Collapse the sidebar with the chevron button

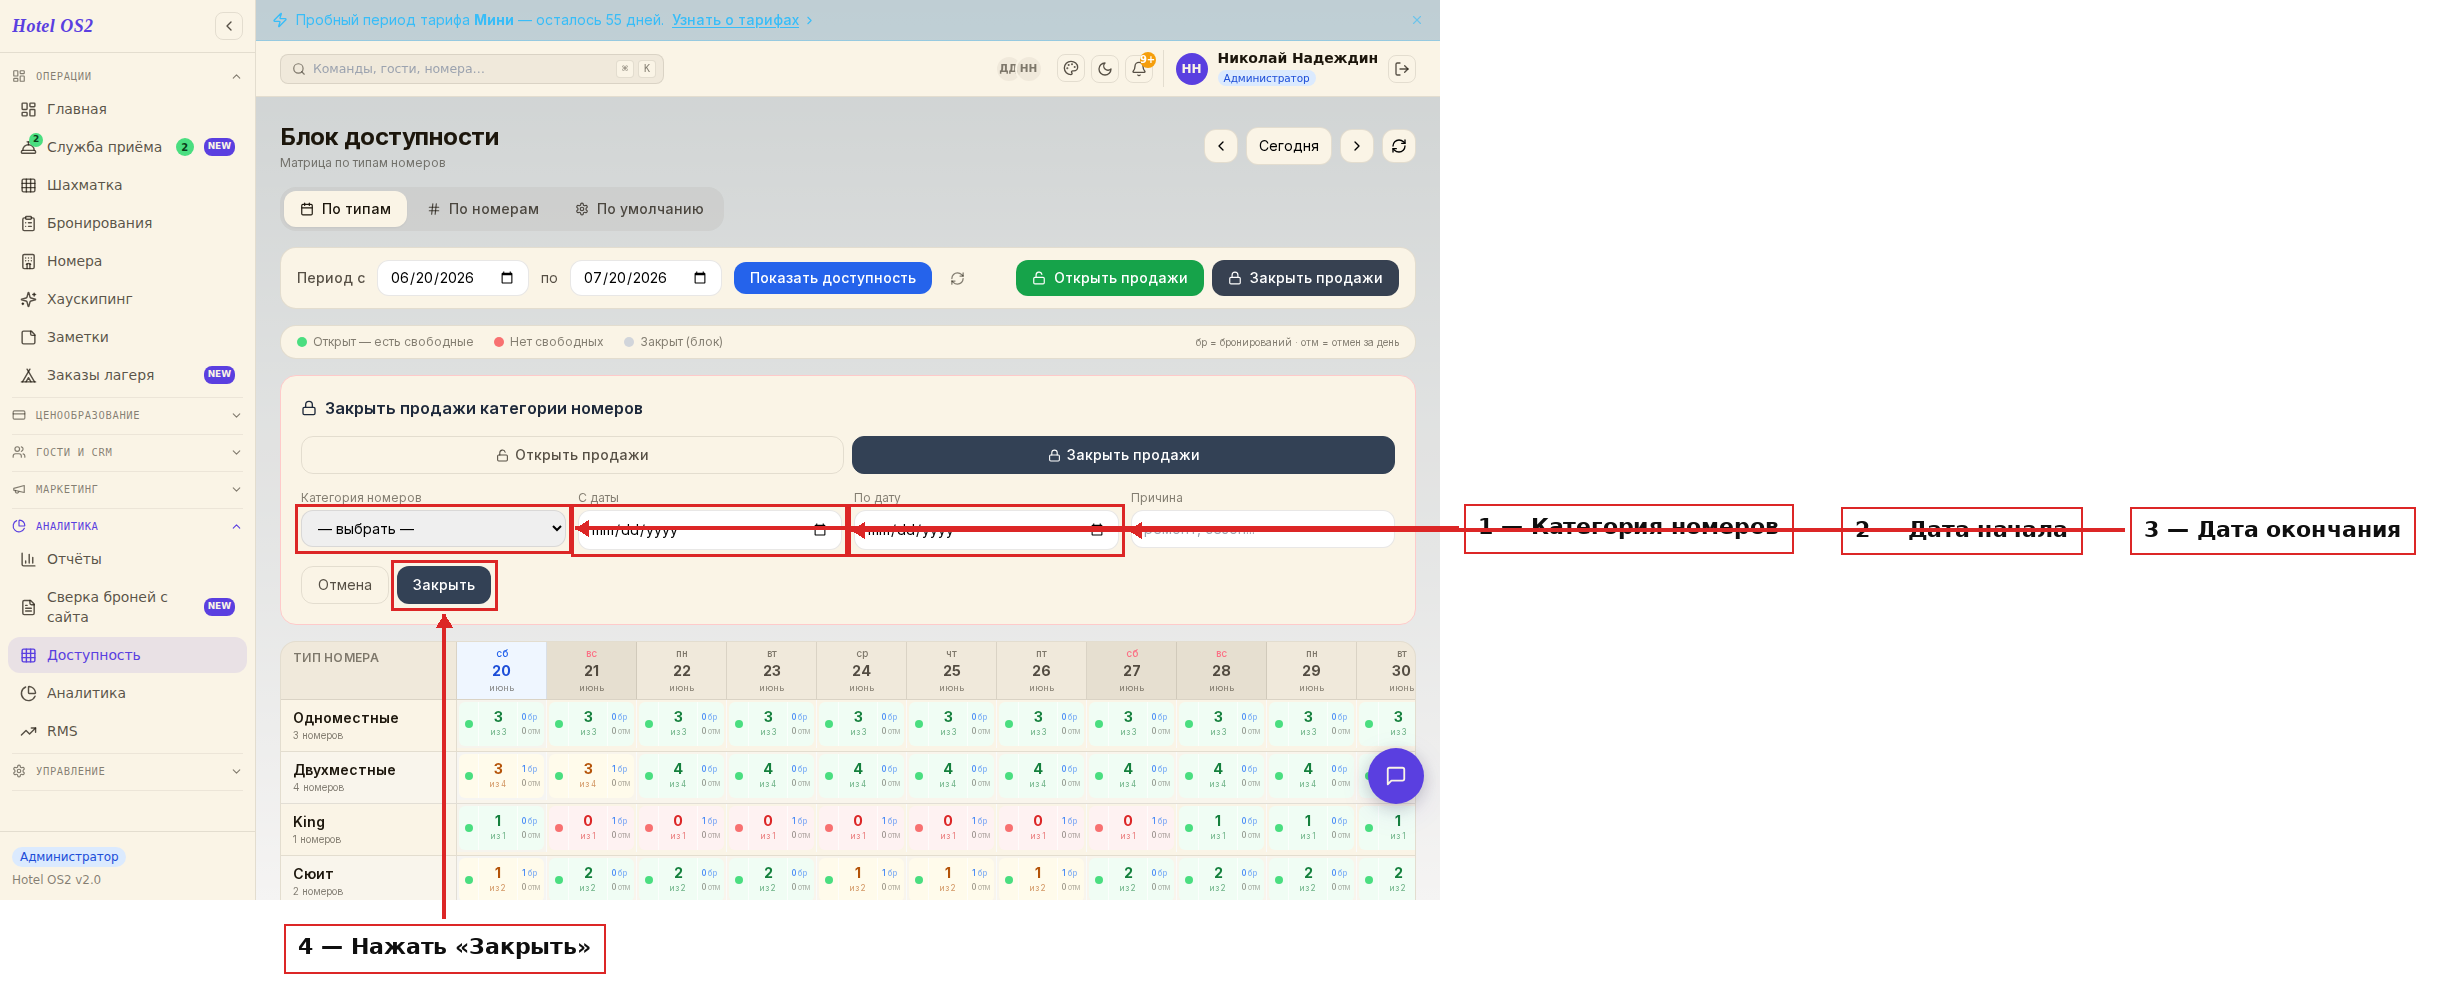tap(229, 26)
